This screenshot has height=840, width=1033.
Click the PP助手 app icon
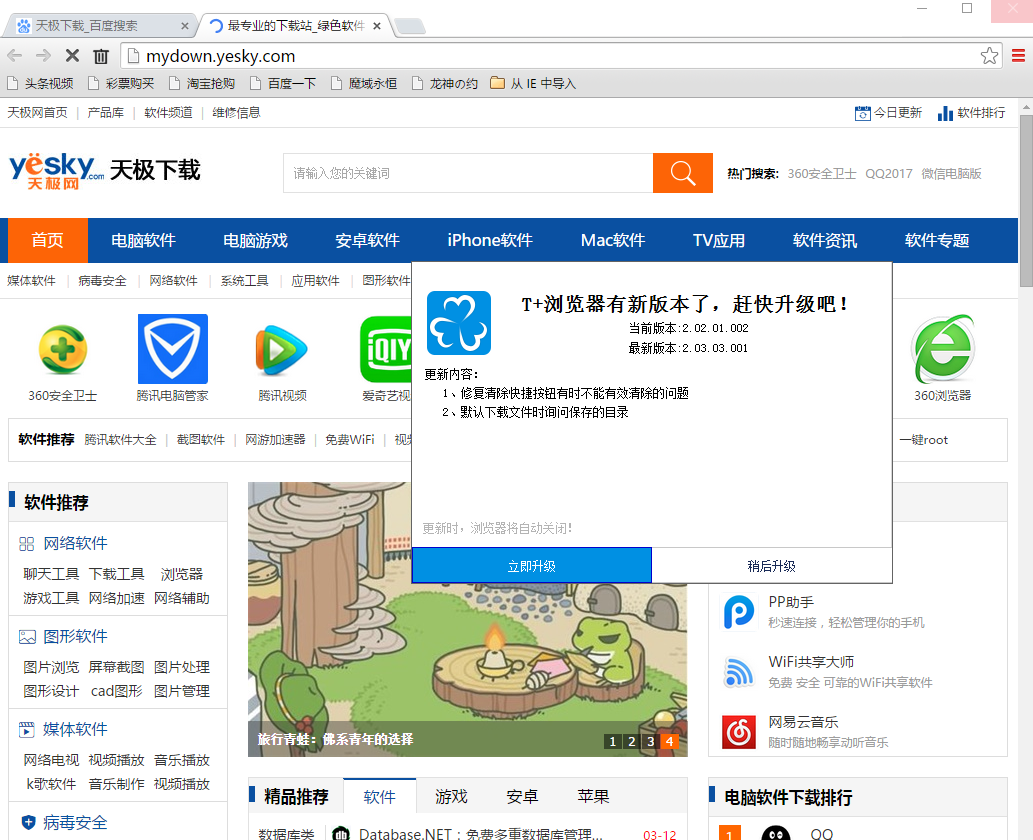pyautogui.click(x=739, y=612)
